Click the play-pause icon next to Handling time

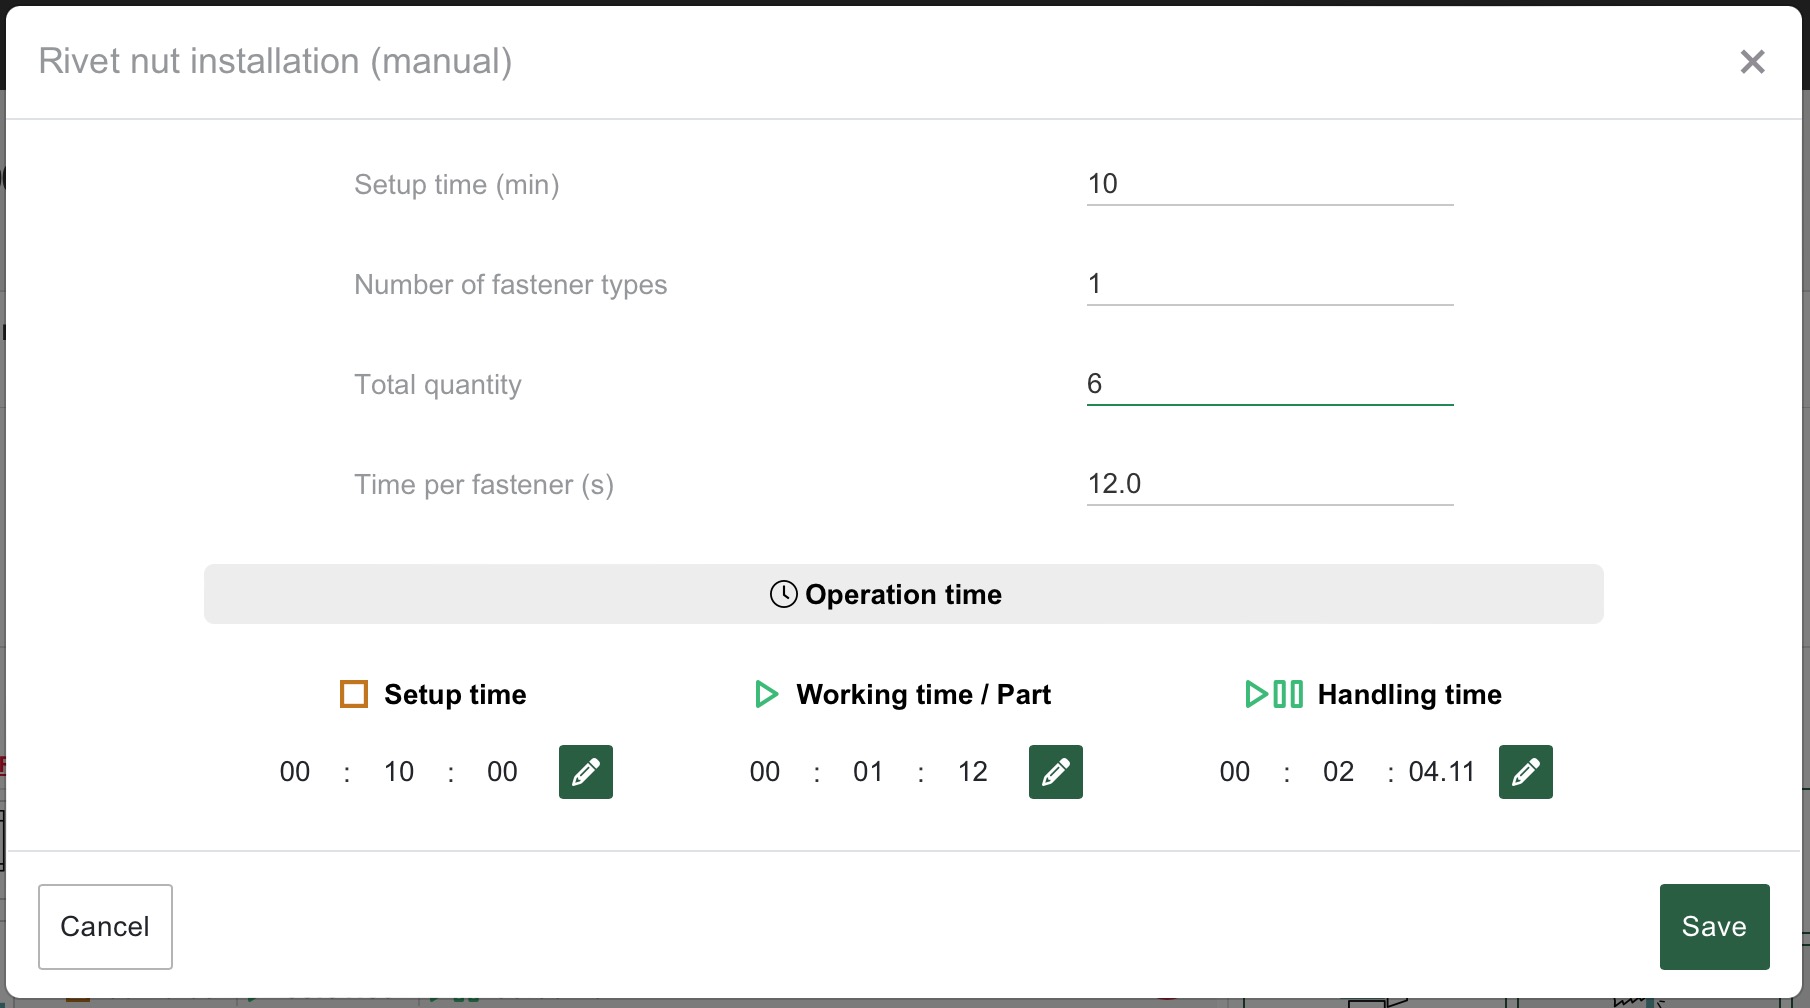pos(1273,694)
